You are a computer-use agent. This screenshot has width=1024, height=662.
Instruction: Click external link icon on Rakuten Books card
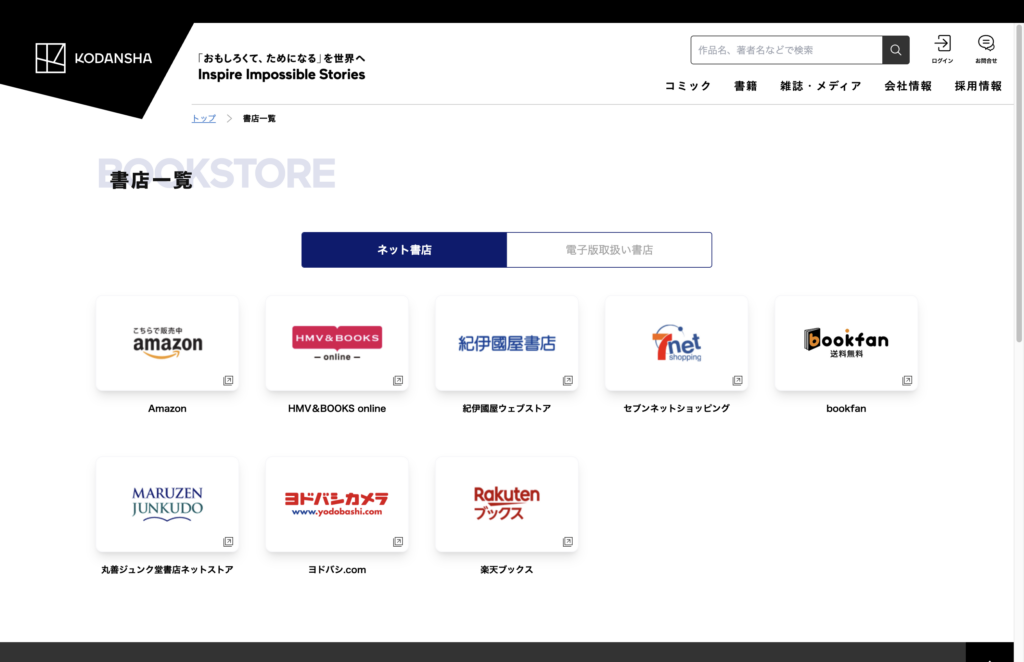(x=568, y=542)
